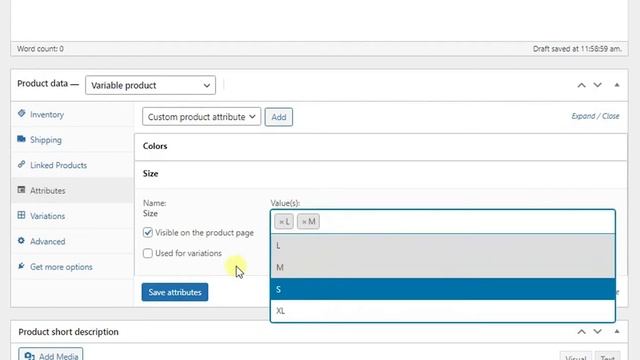The image size is (640, 360).
Task: Open the Shipping tab
Action: click(72, 140)
